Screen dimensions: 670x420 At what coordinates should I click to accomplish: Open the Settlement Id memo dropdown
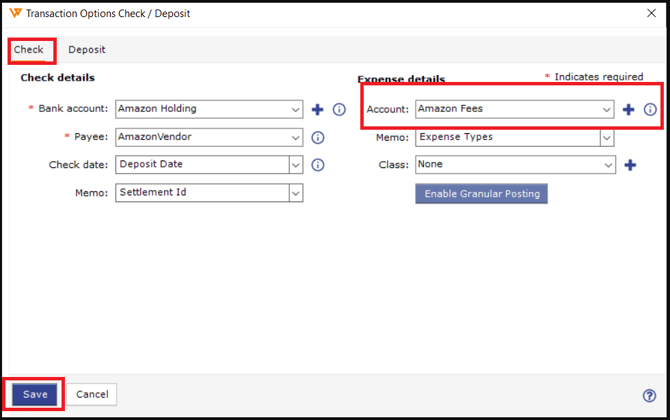coord(296,193)
